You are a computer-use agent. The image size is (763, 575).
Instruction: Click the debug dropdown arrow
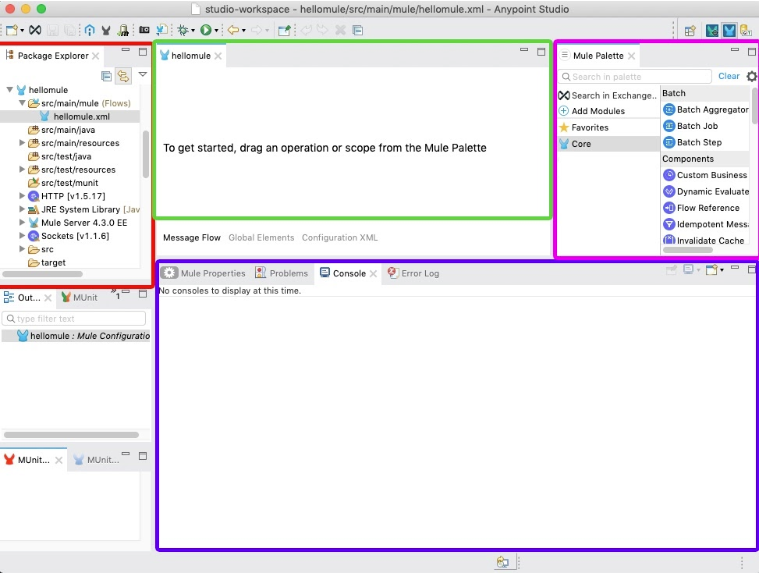tap(193, 31)
